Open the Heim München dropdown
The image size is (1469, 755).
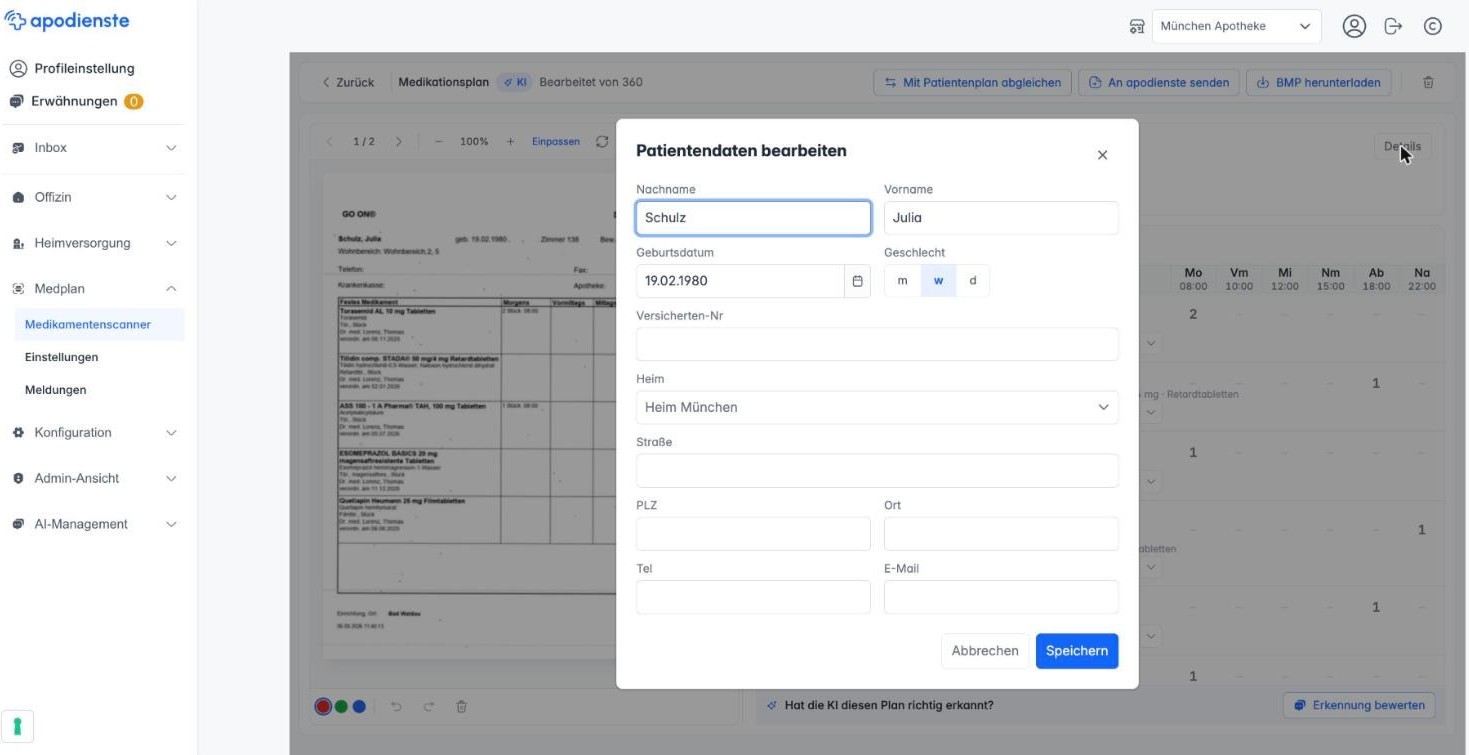tap(877, 407)
